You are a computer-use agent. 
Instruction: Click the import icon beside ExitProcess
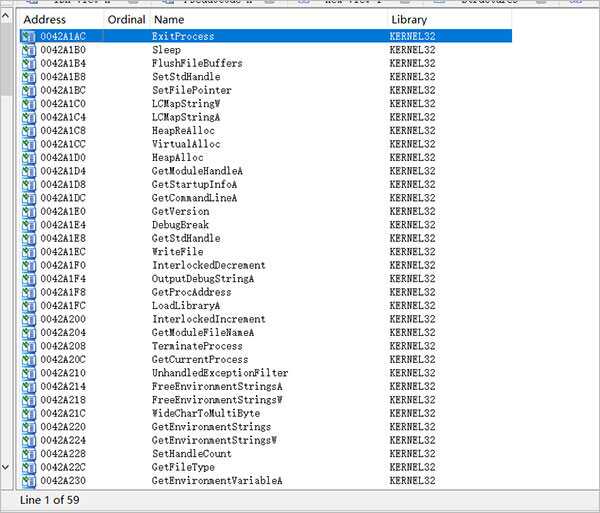click(29, 36)
